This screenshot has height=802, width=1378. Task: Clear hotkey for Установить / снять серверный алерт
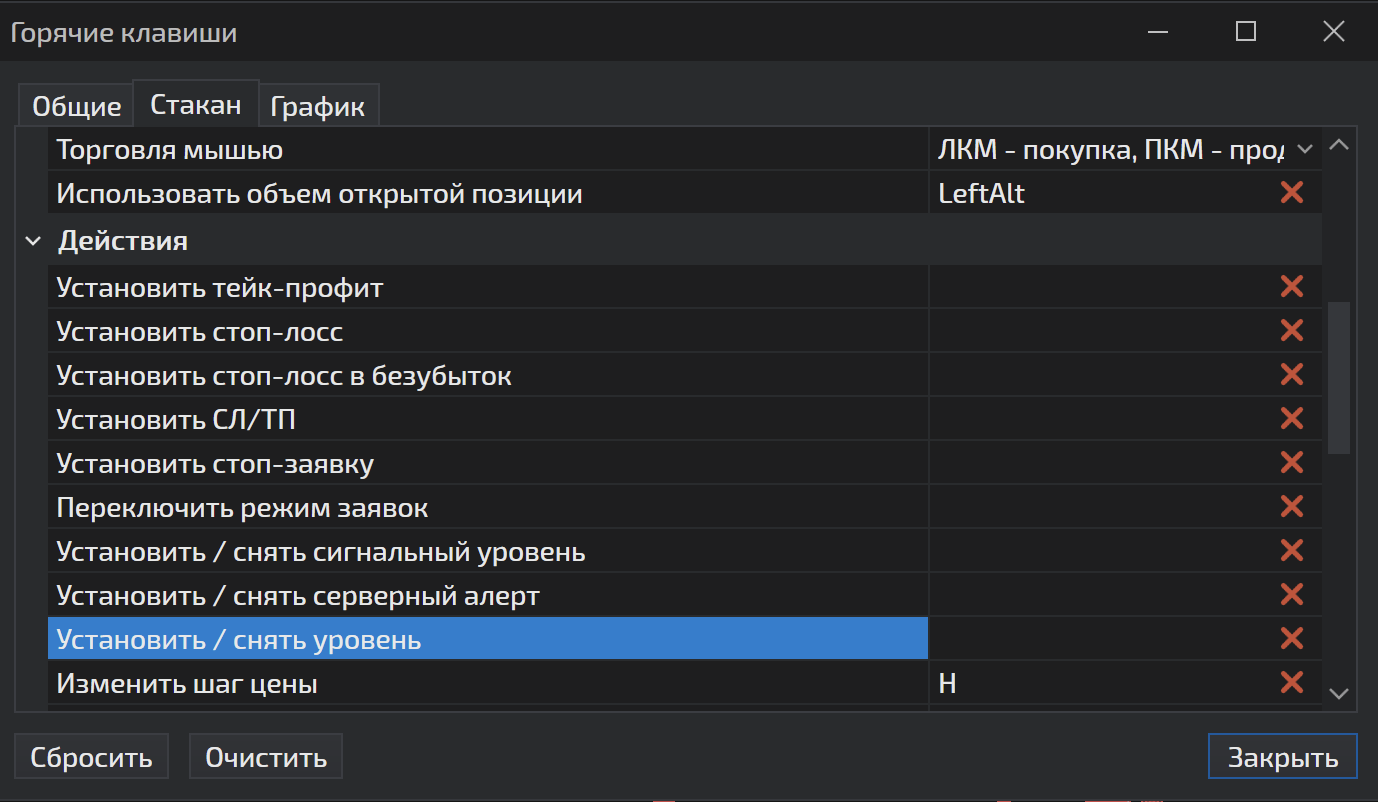[x=1291, y=595]
